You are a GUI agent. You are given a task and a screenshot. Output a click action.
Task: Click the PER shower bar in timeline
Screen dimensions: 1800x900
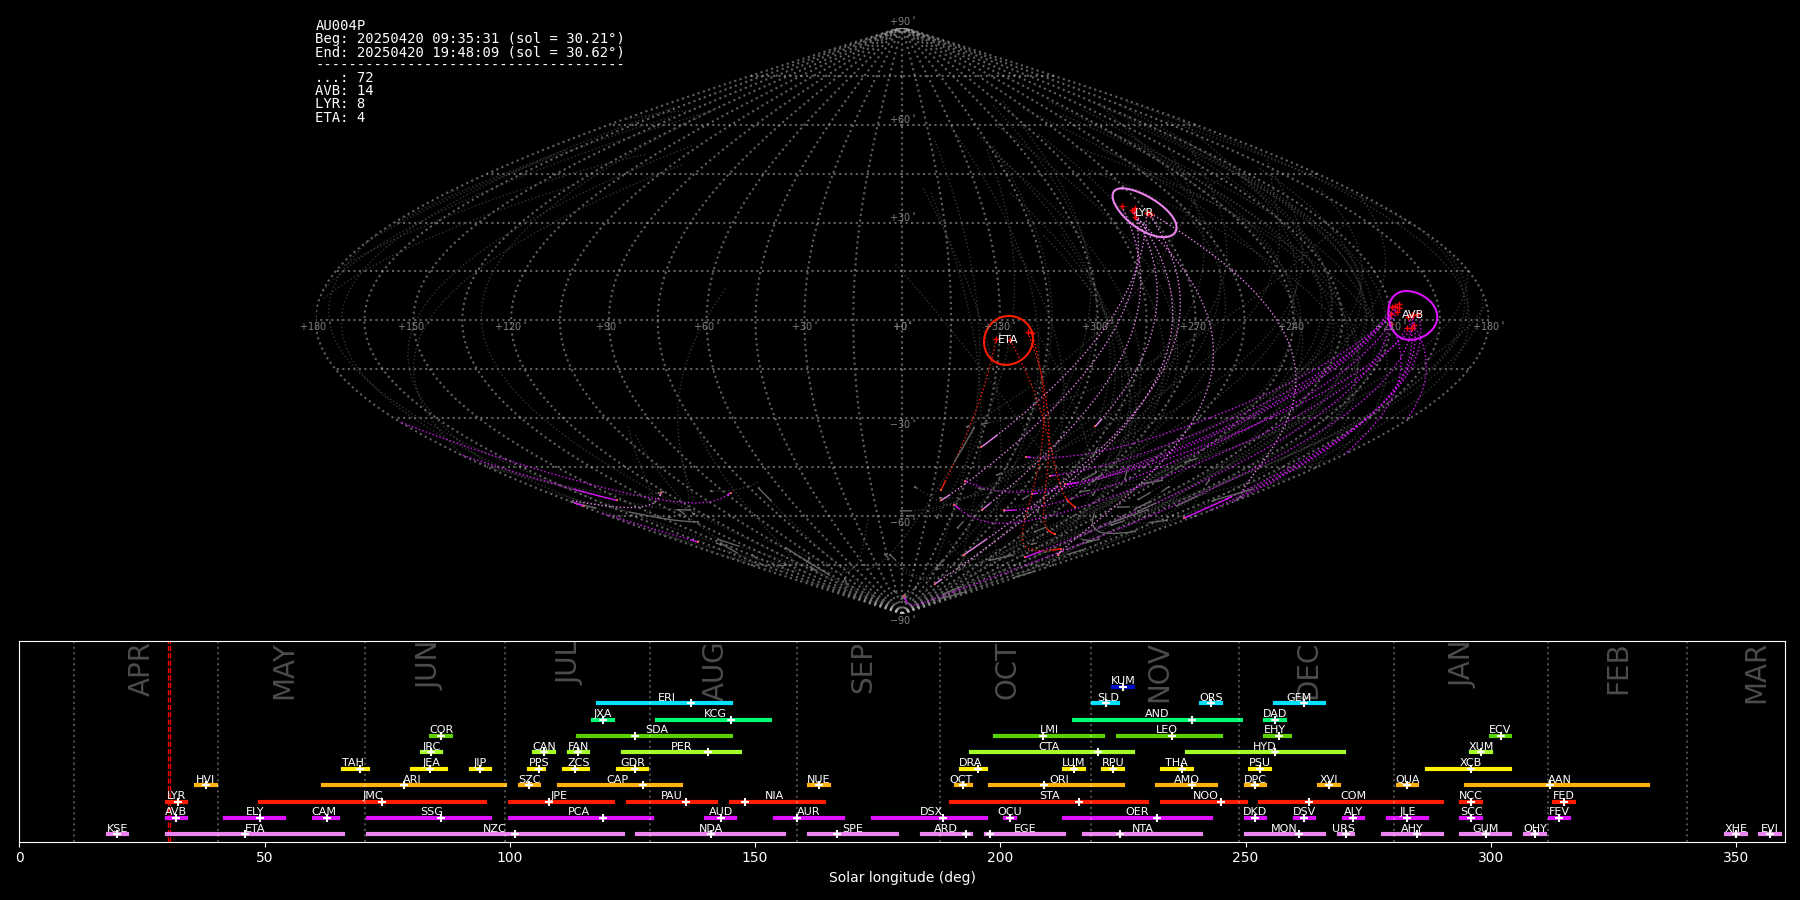pyautogui.click(x=681, y=752)
